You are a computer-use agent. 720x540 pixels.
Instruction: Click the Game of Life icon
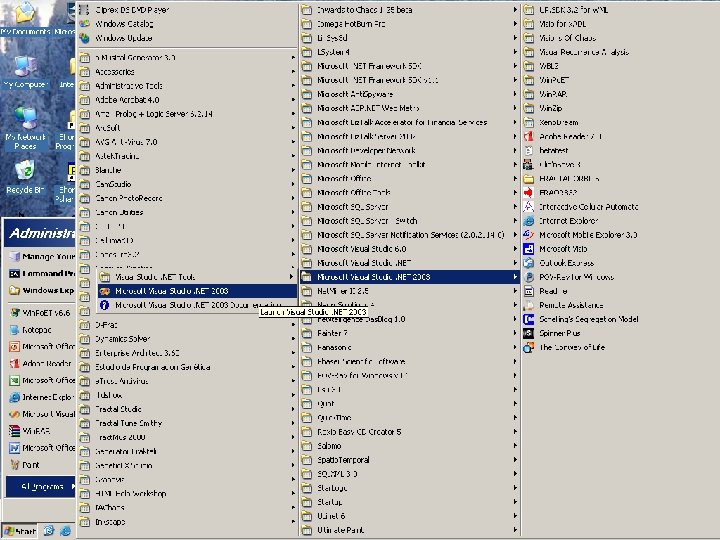(x=529, y=348)
